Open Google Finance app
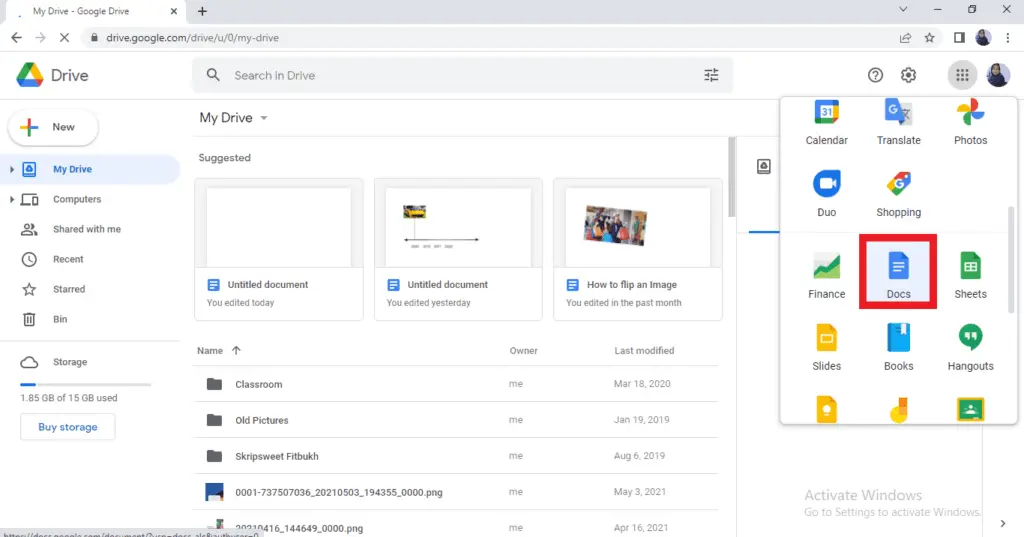 point(826,275)
